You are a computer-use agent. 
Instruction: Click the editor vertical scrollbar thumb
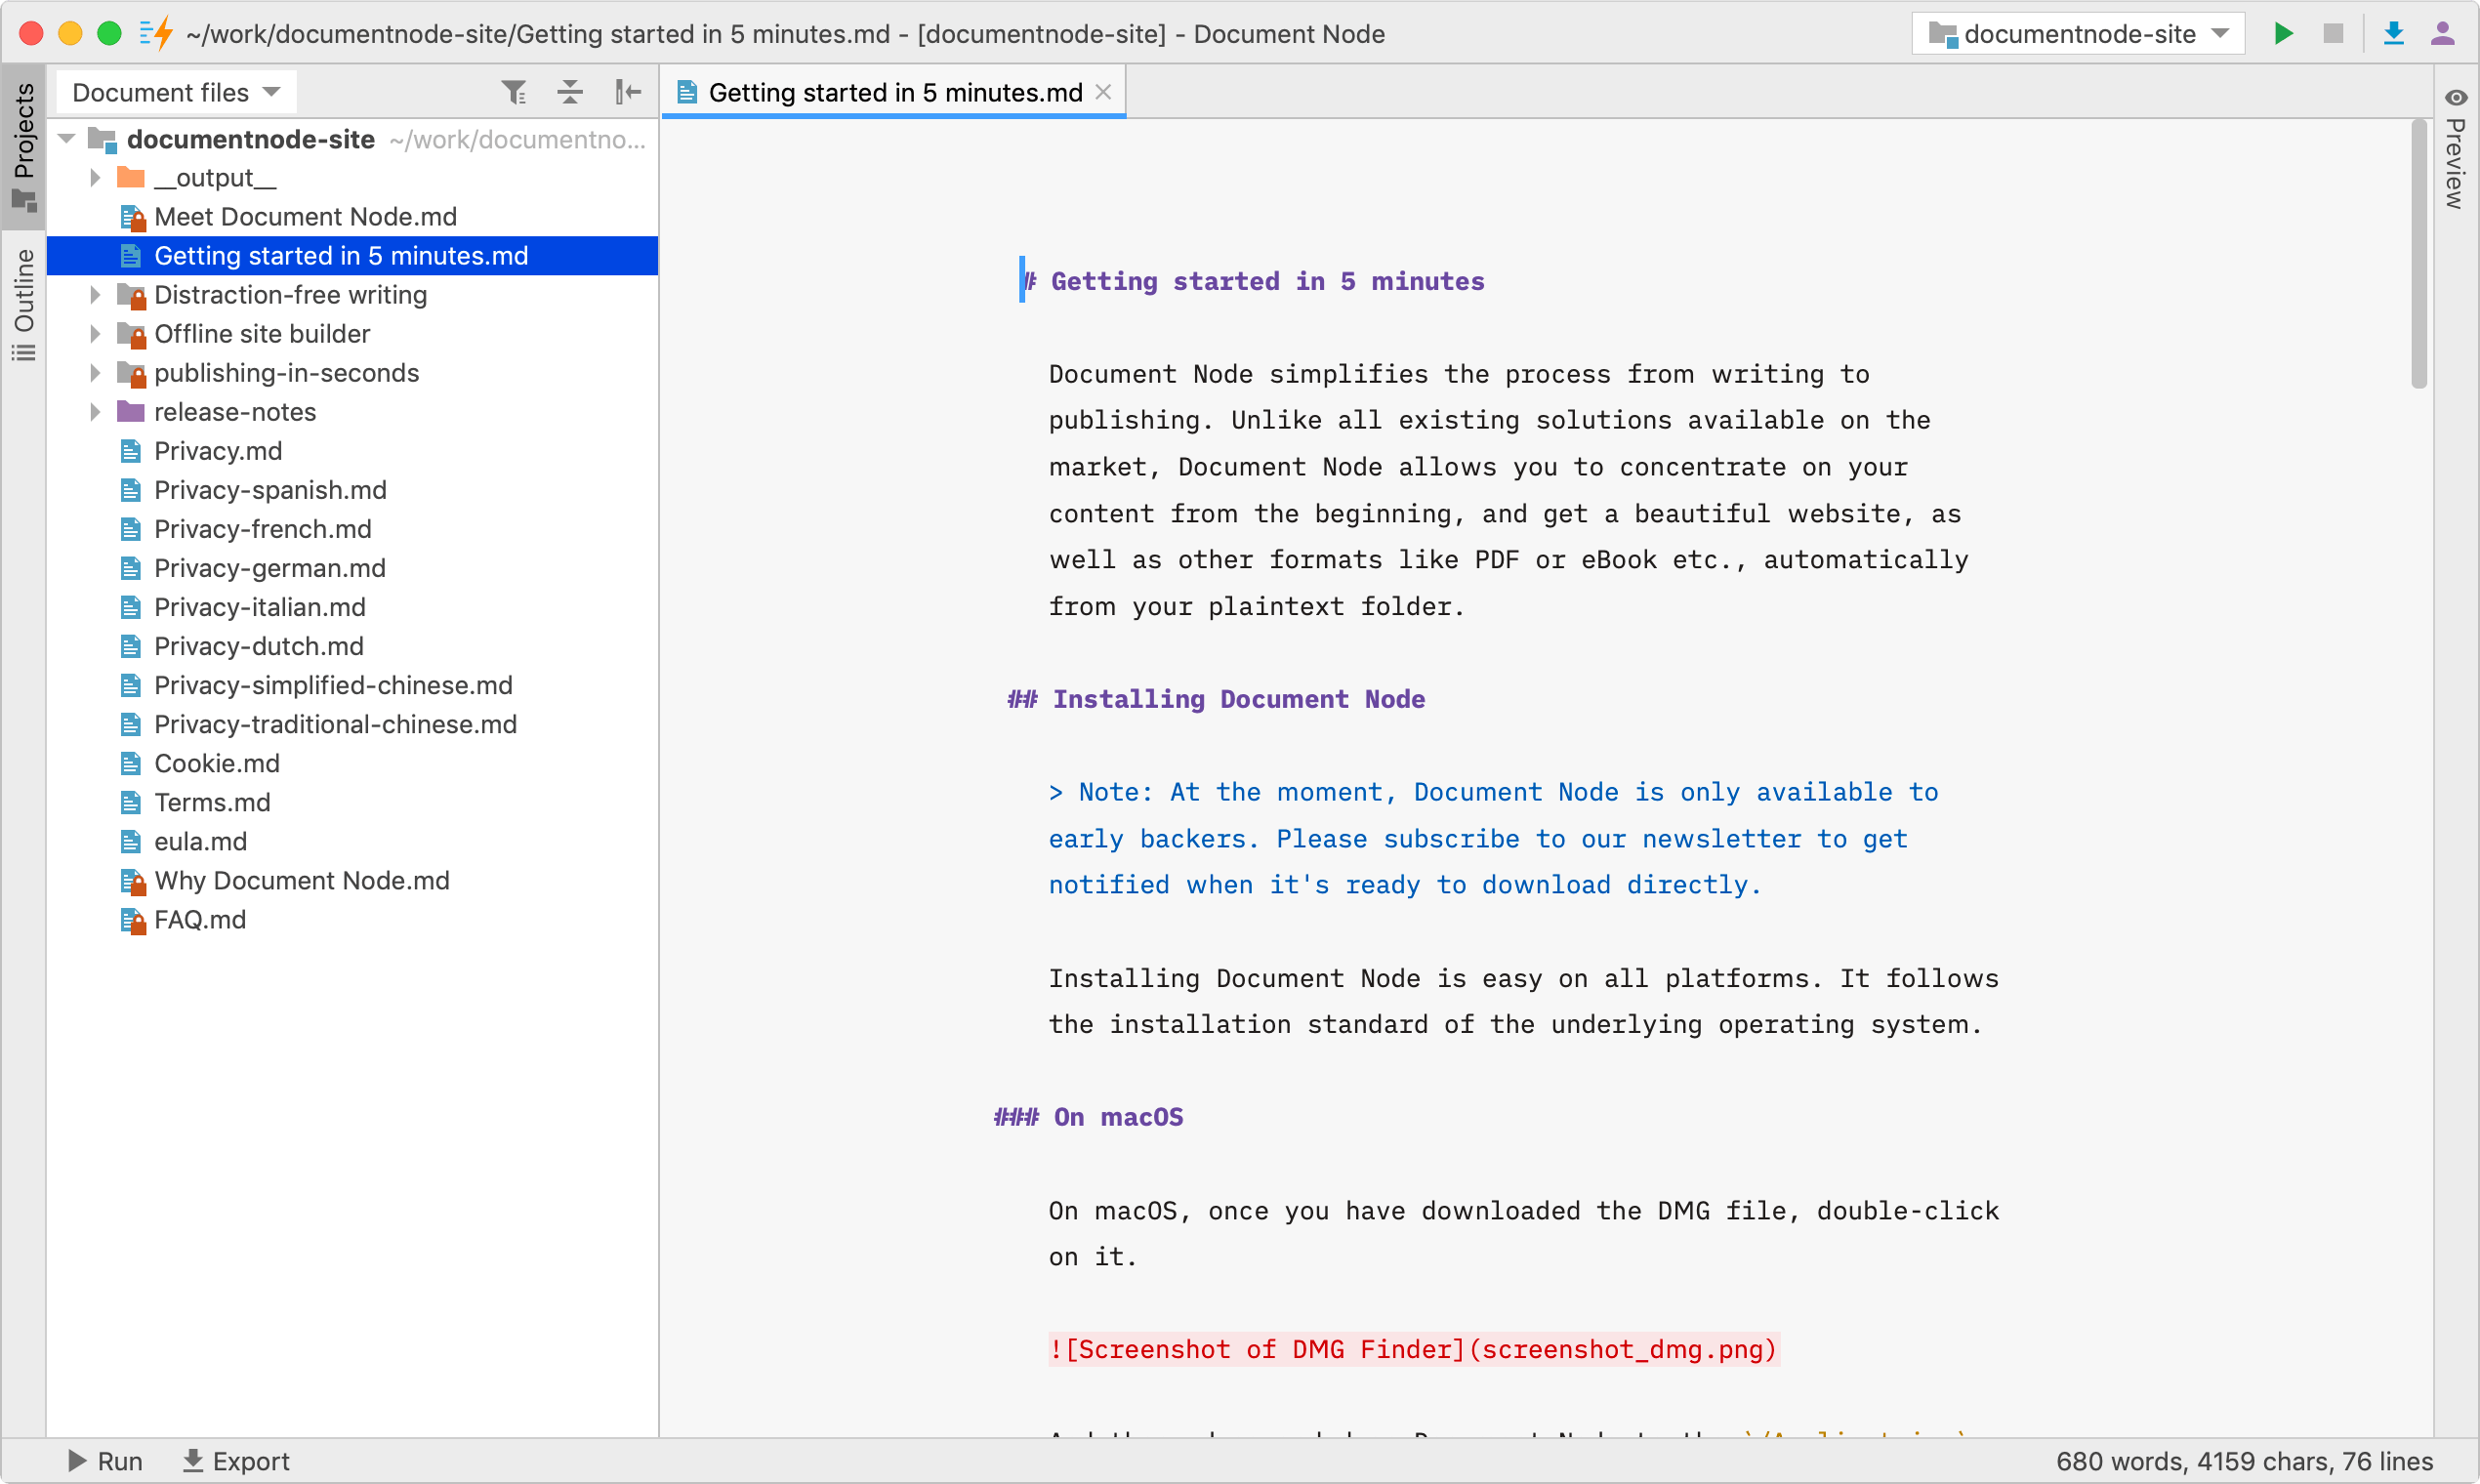click(2419, 255)
